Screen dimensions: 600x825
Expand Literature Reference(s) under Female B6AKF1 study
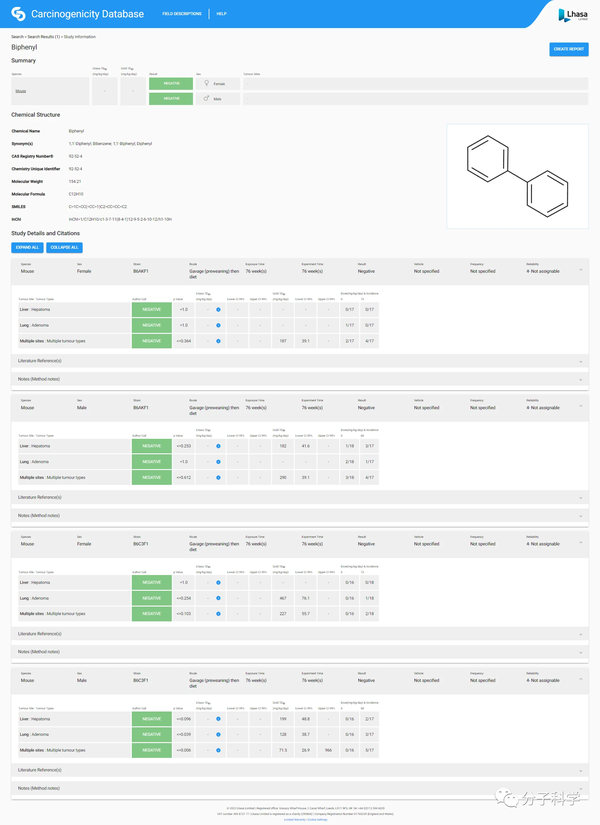(x=300, y=361)
